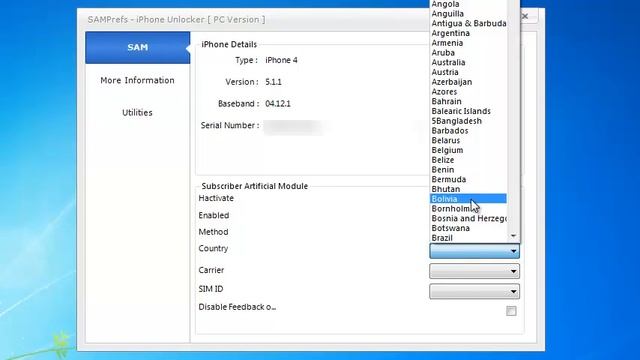Select Bermuda from the country list

pos(469,180)
